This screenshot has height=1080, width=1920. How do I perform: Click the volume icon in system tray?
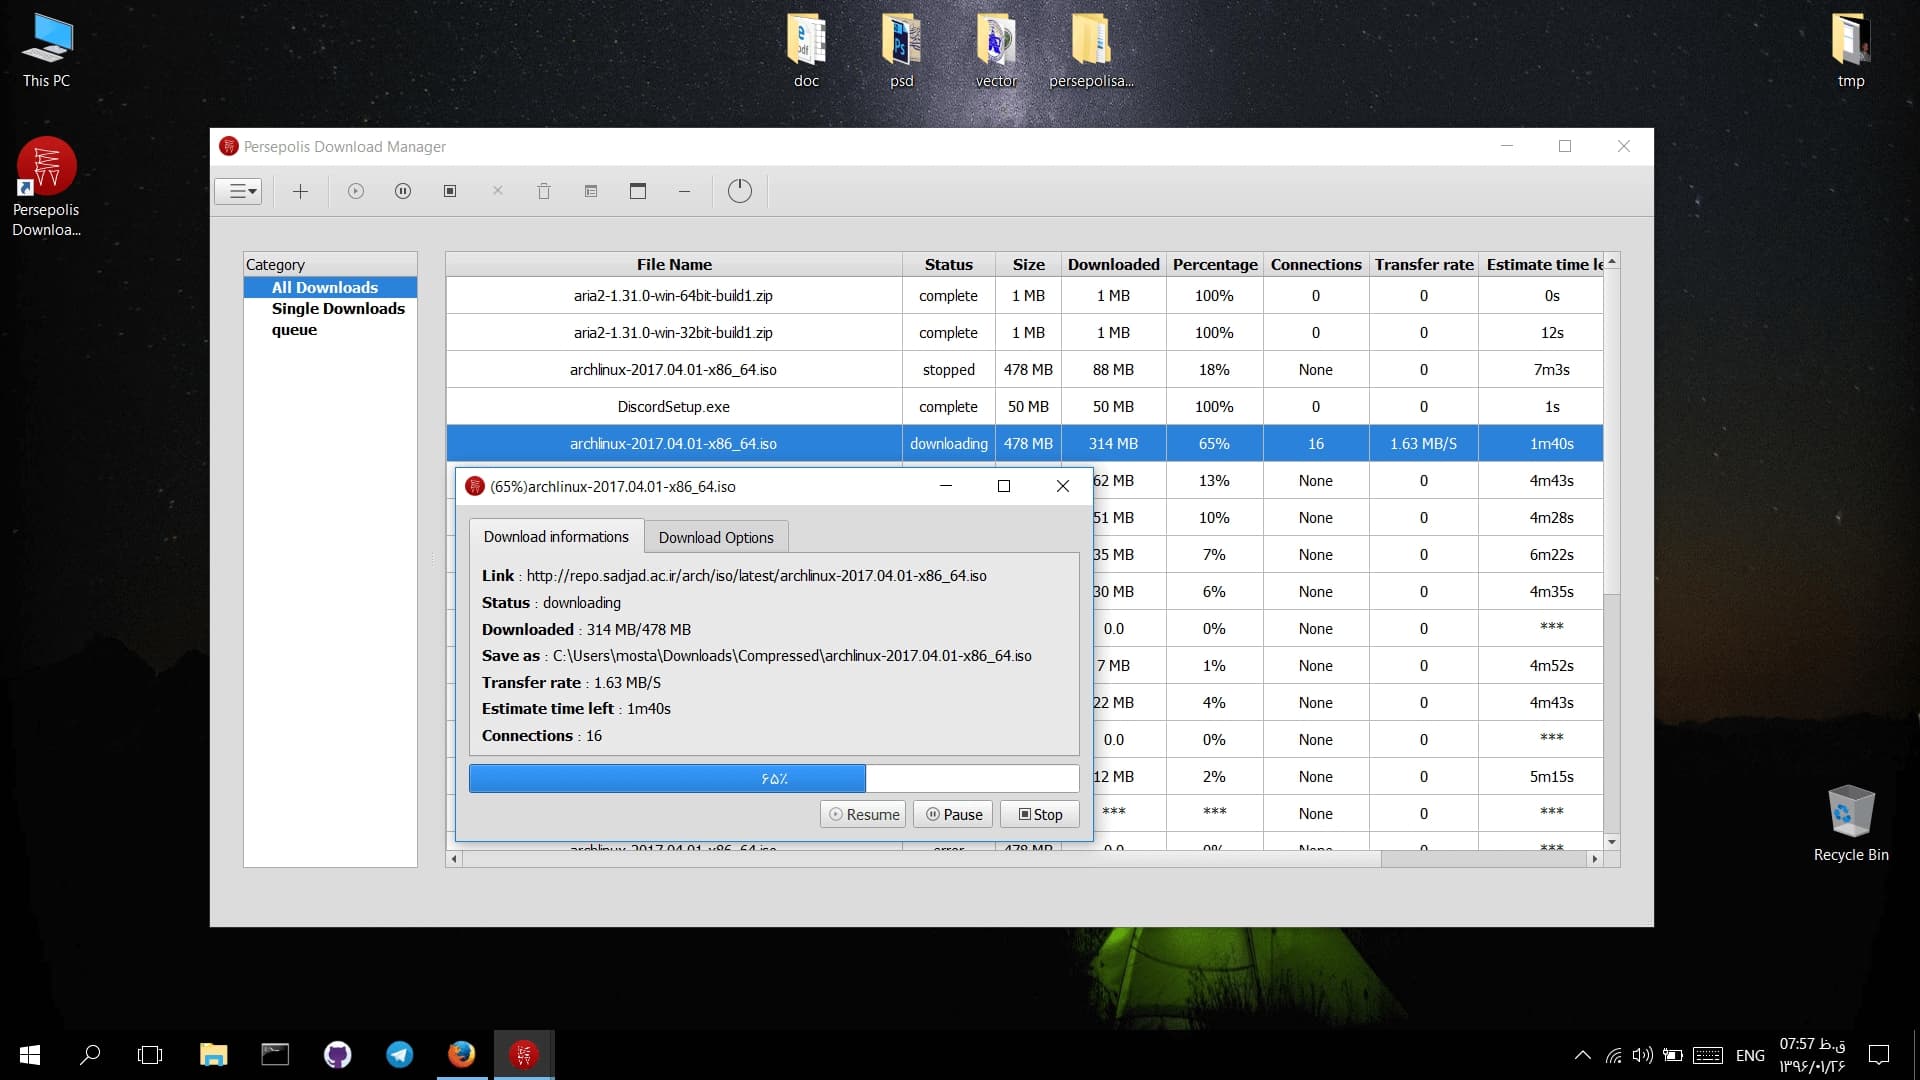tap(1642, 1055)
